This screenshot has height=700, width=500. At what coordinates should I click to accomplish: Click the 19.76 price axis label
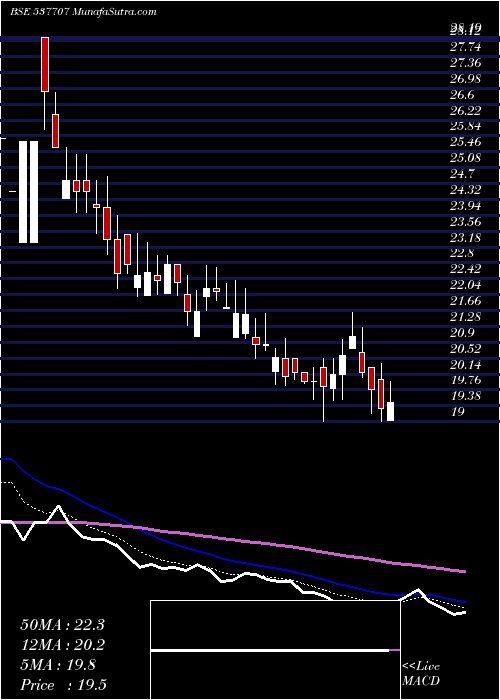[x=466, y=380]
